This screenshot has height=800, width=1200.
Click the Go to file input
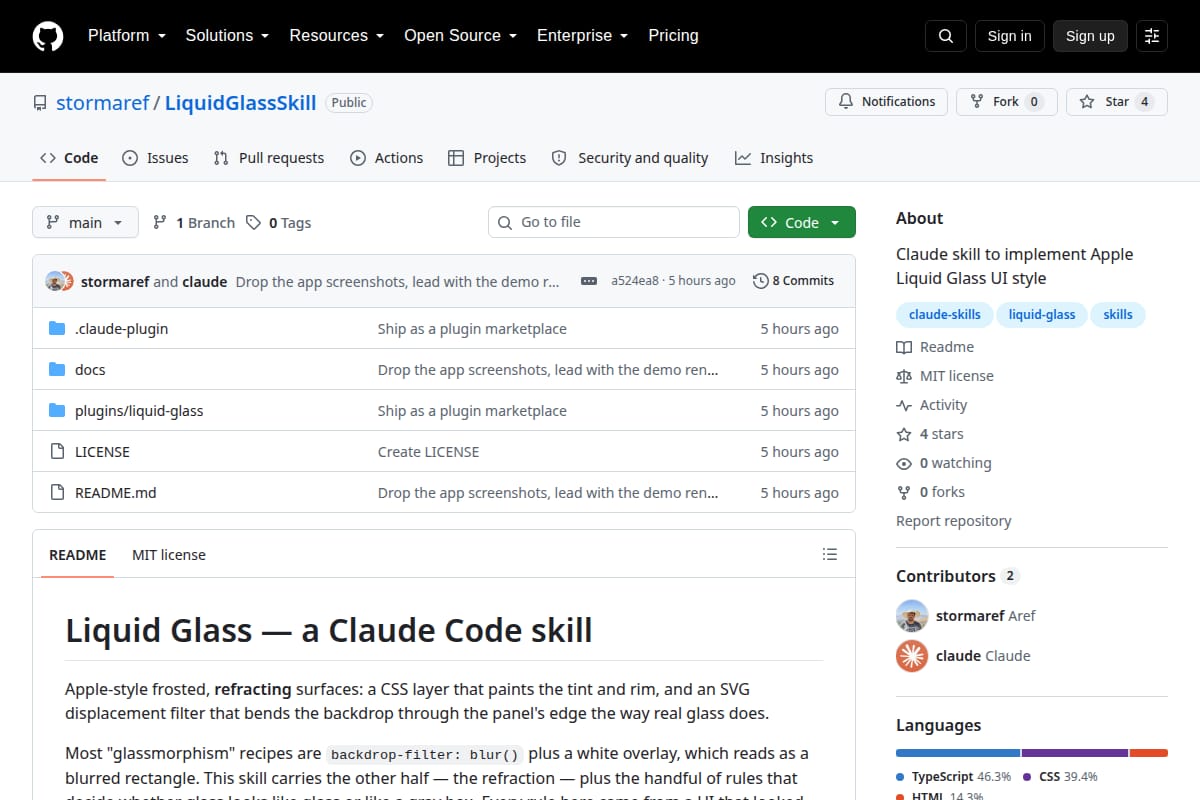(x=614, y=222)
